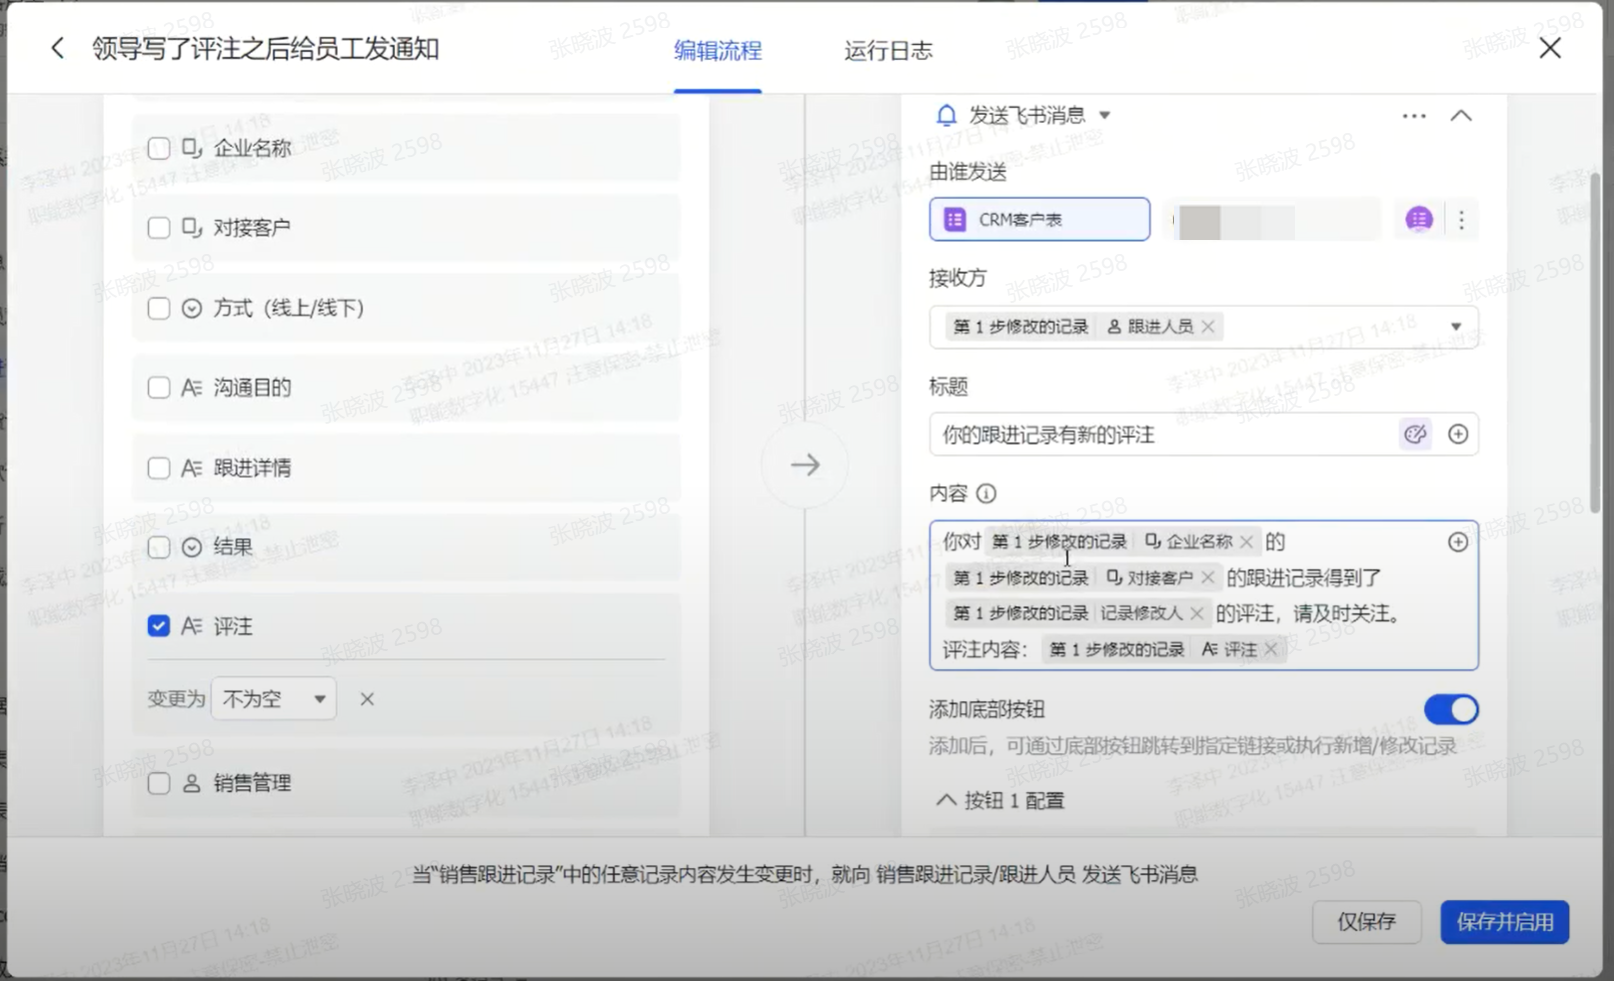Click the 仅保存 button
This screenshot has width=1614, height=981.
pyautogui.click(x=1366, y=922)
